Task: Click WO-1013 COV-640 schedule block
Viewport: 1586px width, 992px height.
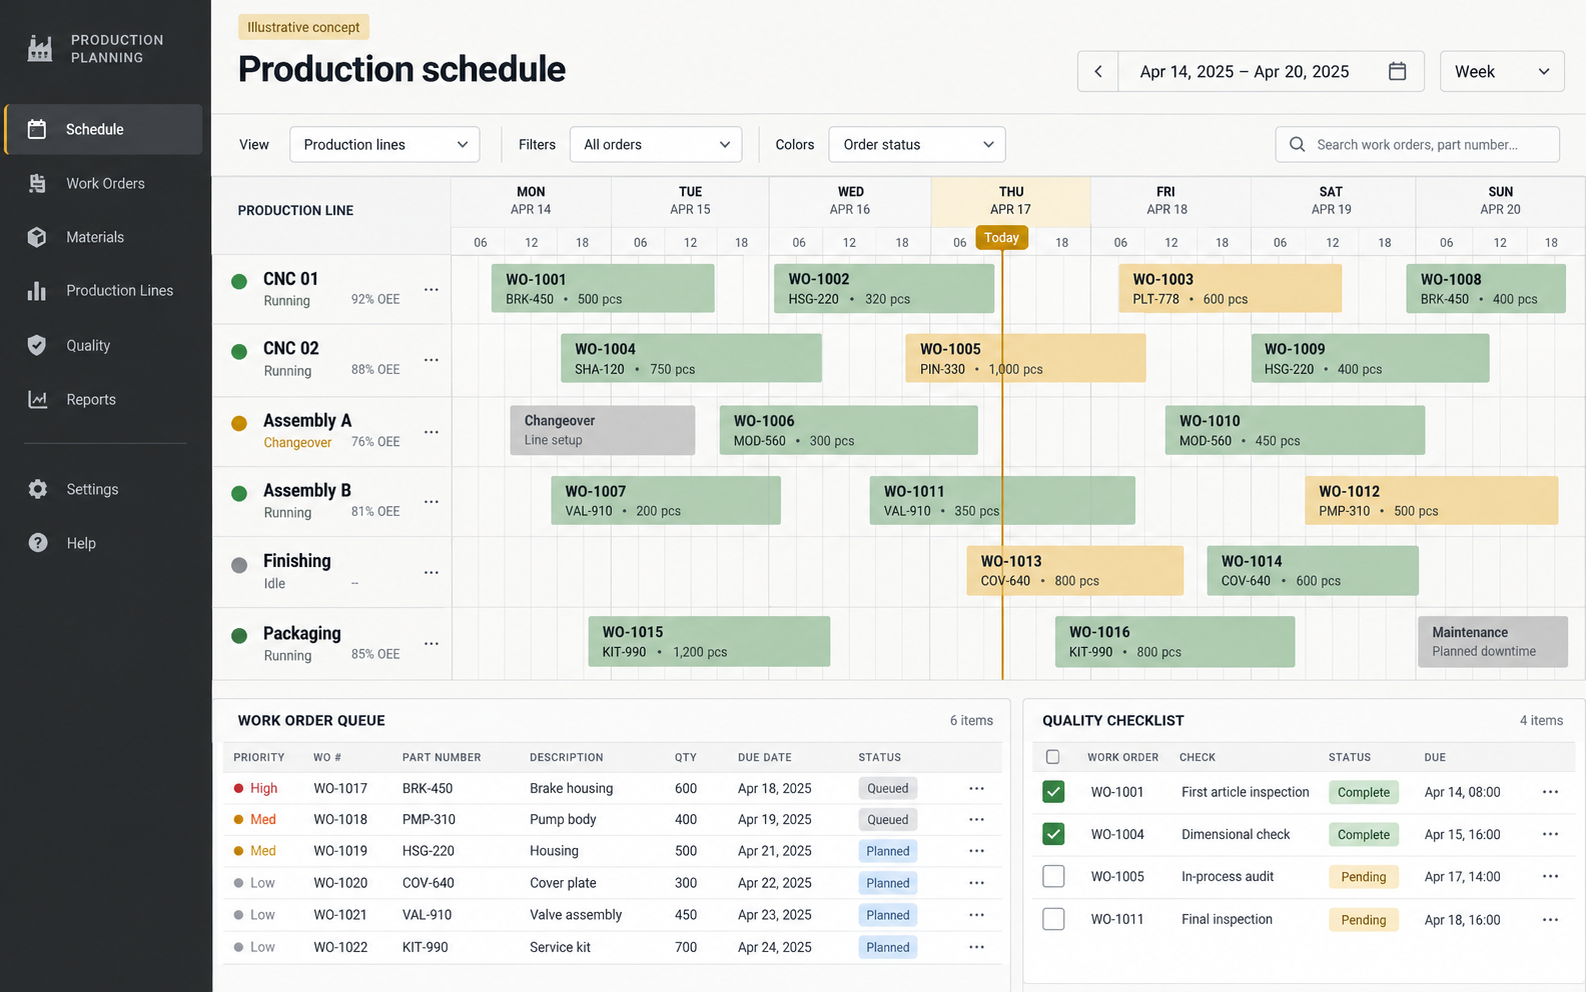Action: [1075, 570]
